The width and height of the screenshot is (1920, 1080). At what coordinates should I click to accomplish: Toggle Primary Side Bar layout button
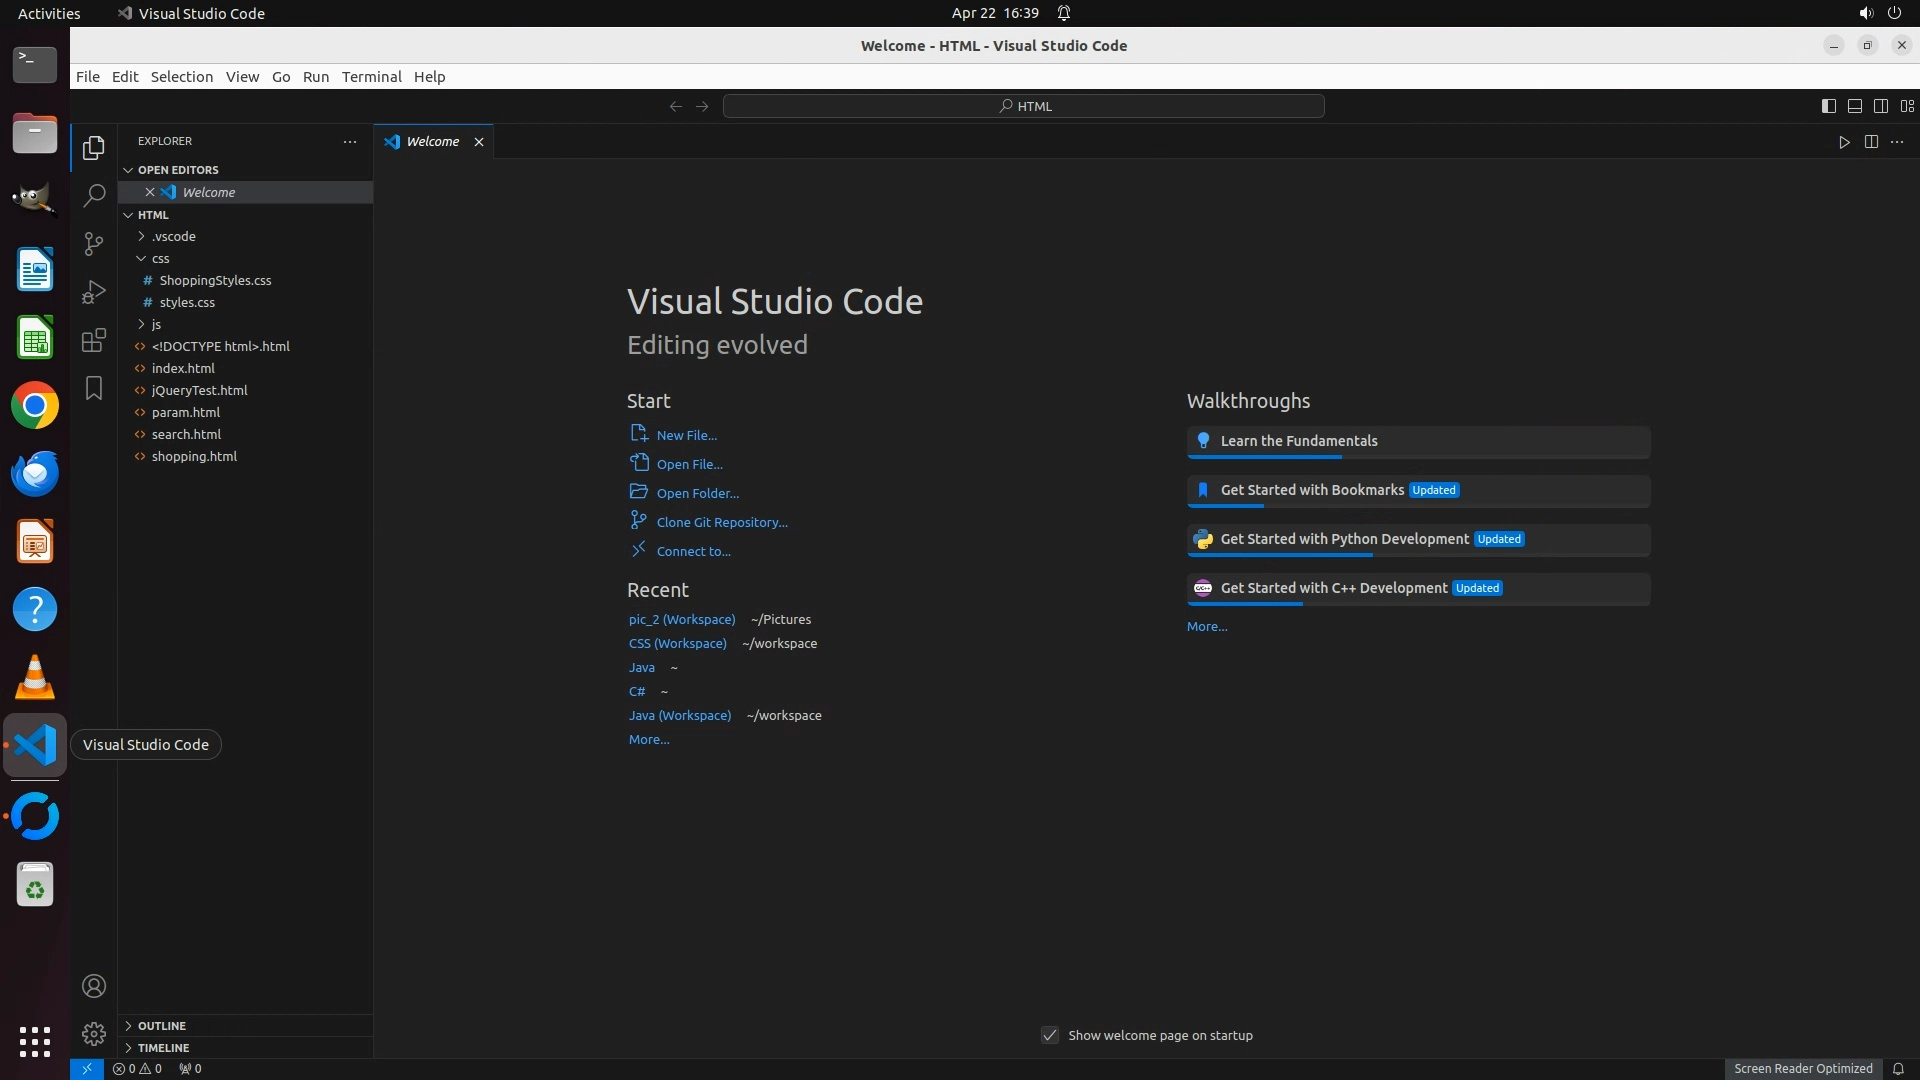1828,106
